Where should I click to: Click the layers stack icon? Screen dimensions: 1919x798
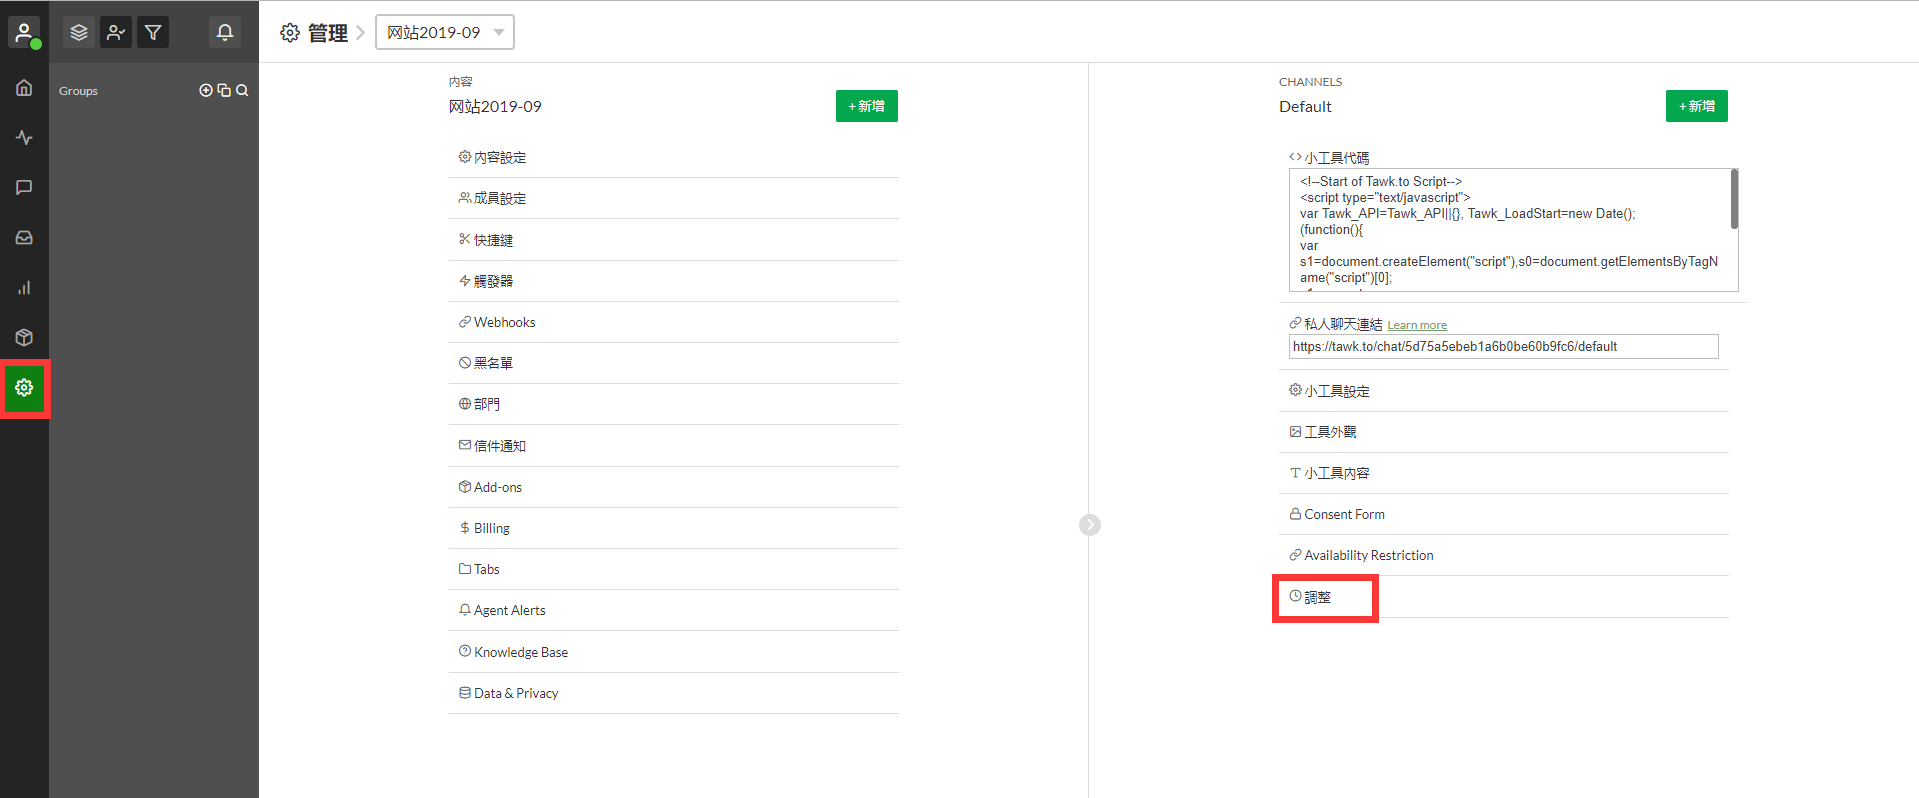click(79, 32)
